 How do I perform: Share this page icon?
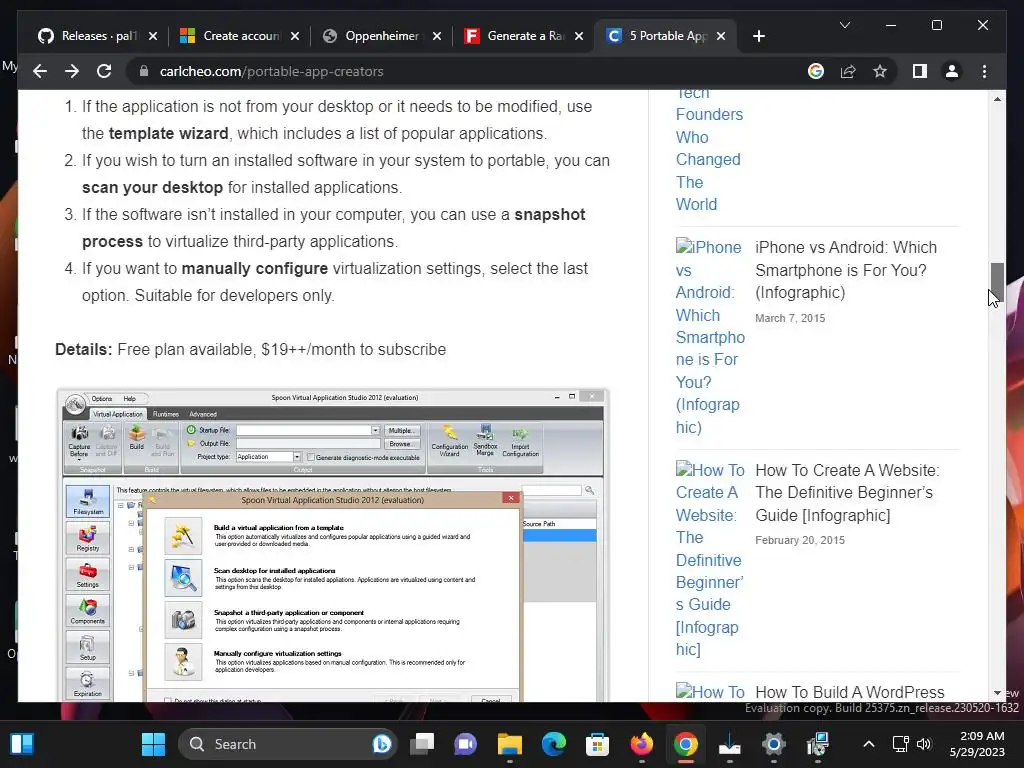(x=848, y=71)
